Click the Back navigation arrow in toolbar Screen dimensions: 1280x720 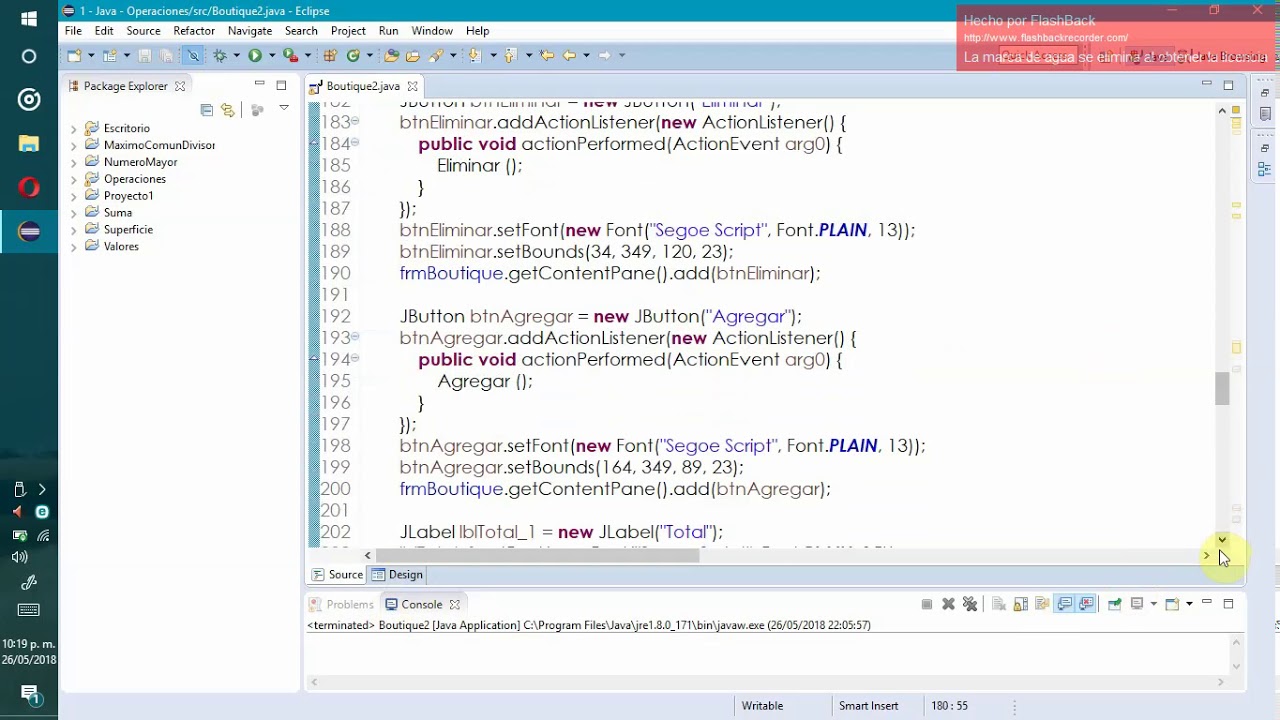[x=569, y=55]
